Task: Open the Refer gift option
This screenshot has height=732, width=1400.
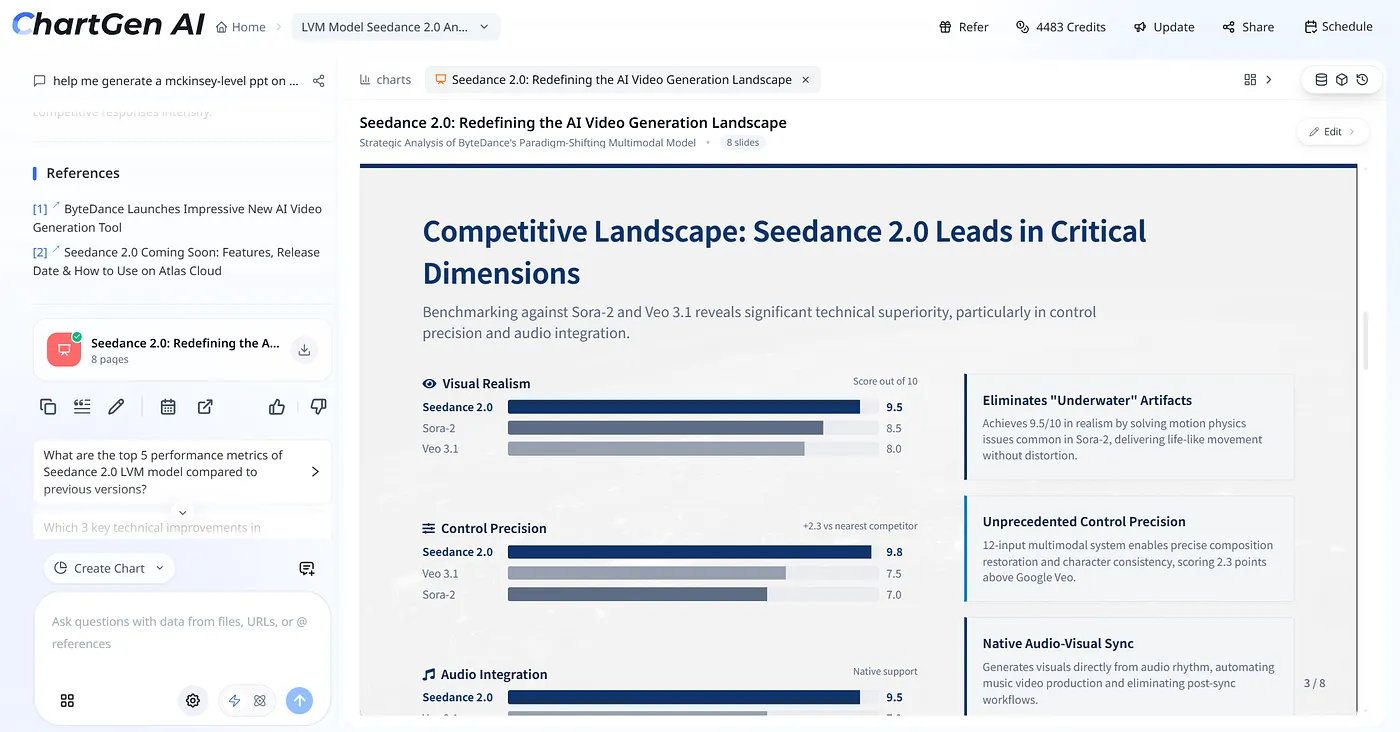Action: (964, 27)
